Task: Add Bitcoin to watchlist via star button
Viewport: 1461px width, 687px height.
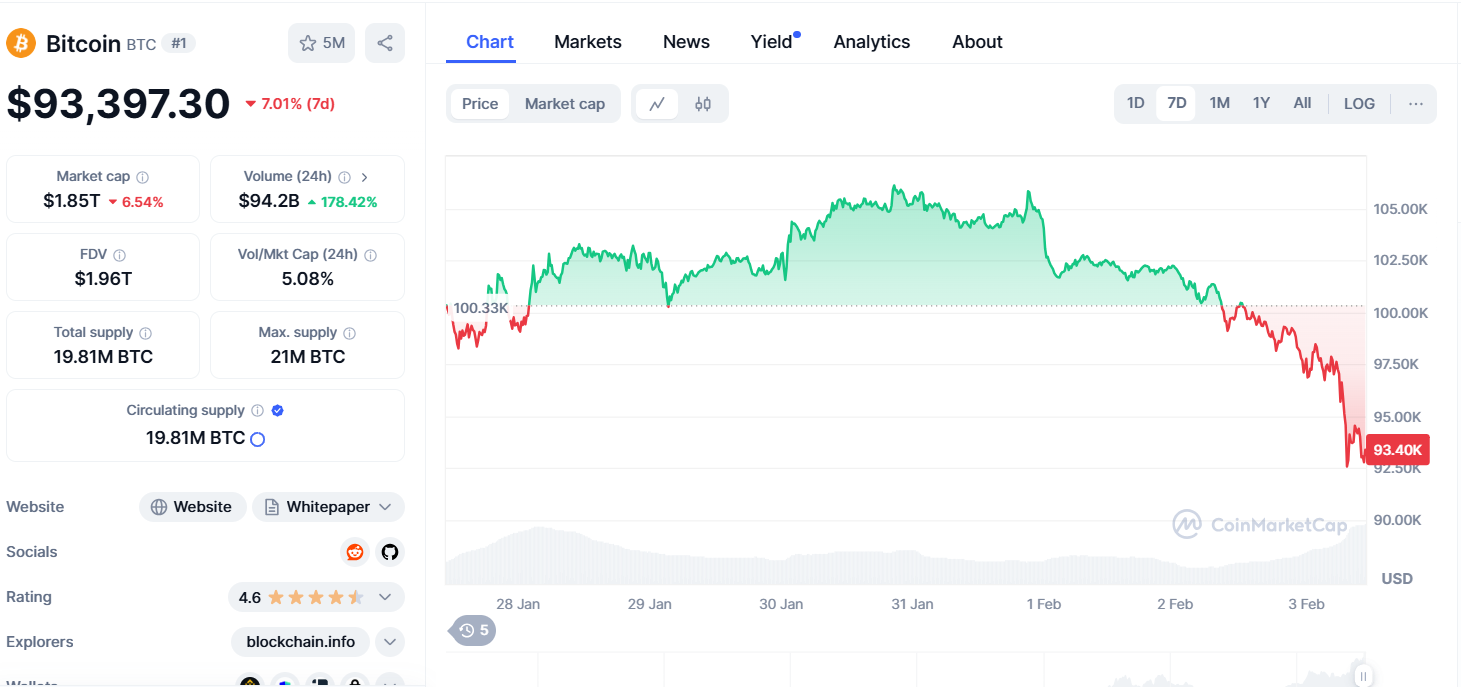Action: [x=321, y=43]
